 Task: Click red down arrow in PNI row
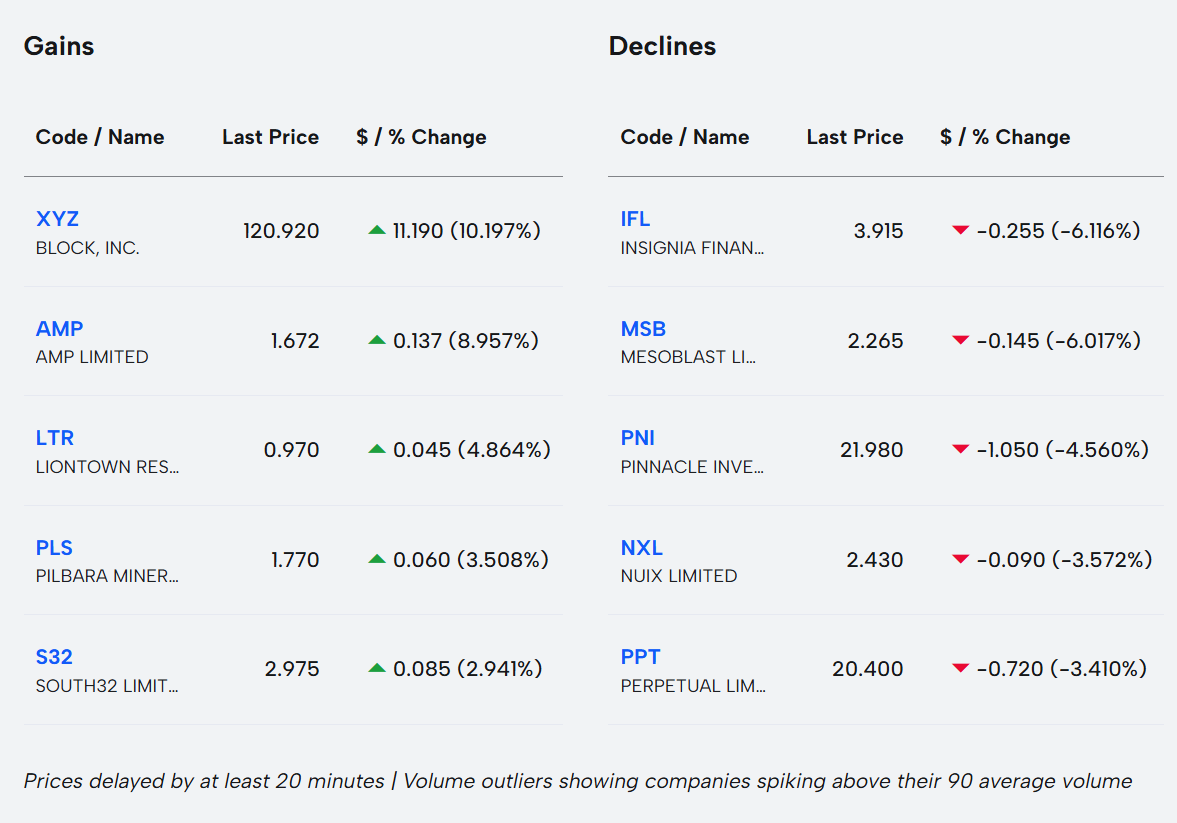[961, 450]
